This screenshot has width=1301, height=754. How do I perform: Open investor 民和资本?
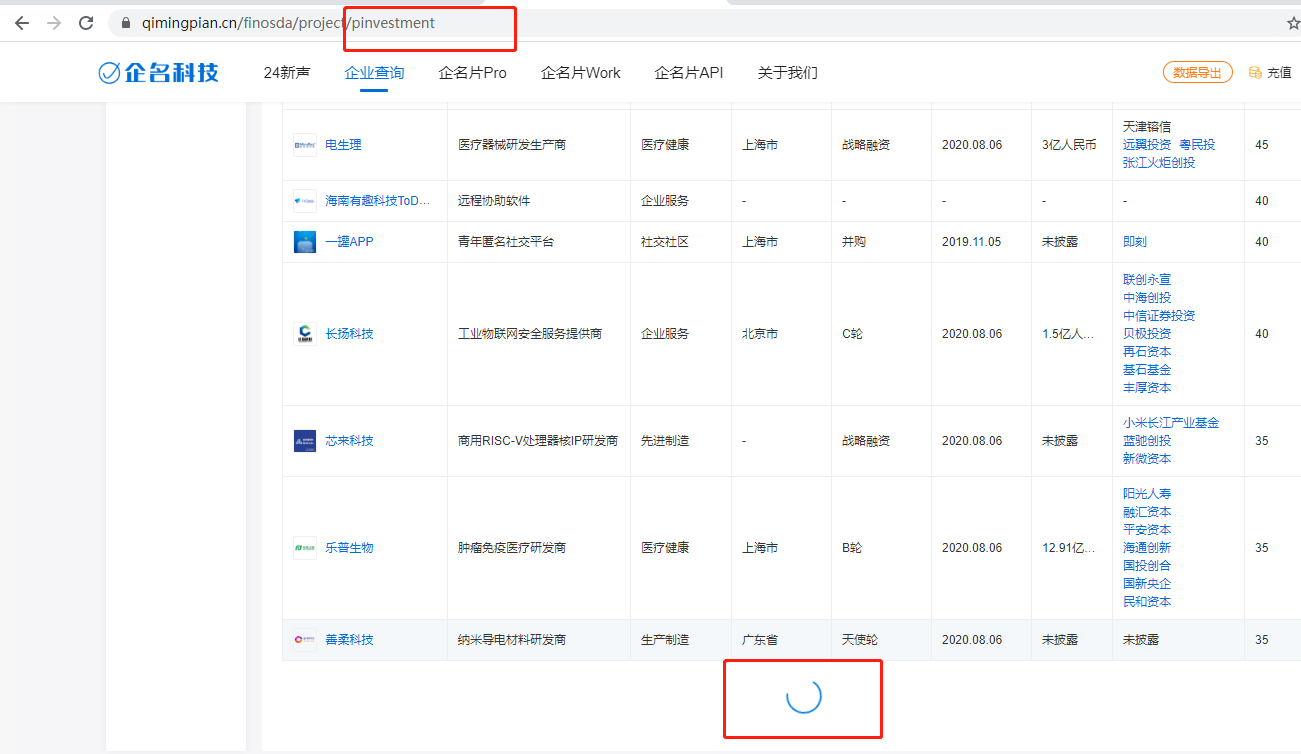[x=1147, y=602]
